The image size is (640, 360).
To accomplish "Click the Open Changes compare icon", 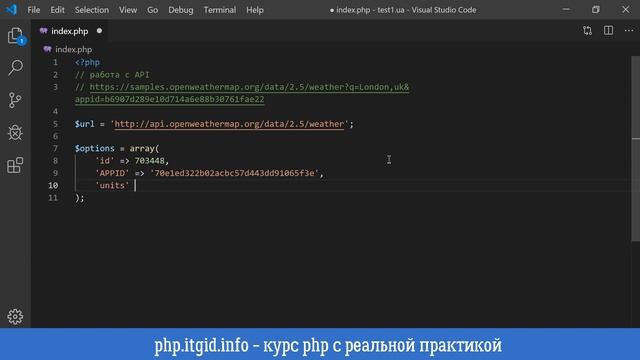I will [587, 31].
